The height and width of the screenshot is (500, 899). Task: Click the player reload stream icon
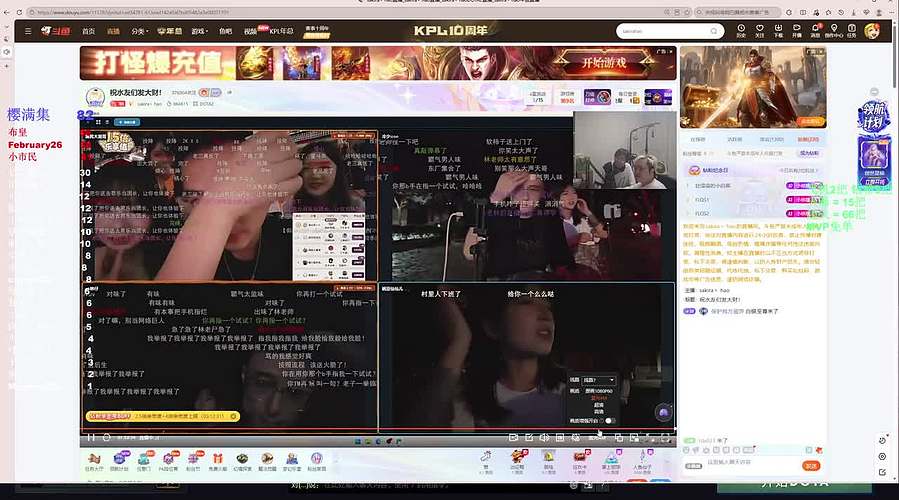click(x=106, y=437)
